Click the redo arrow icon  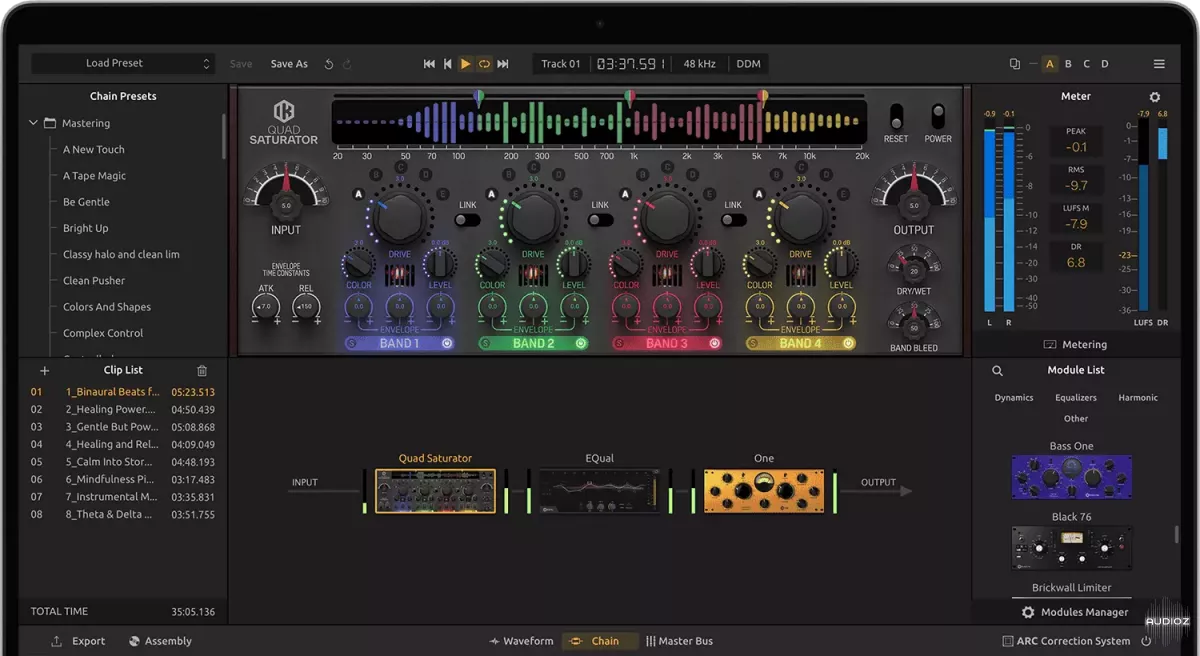(347, 64)
